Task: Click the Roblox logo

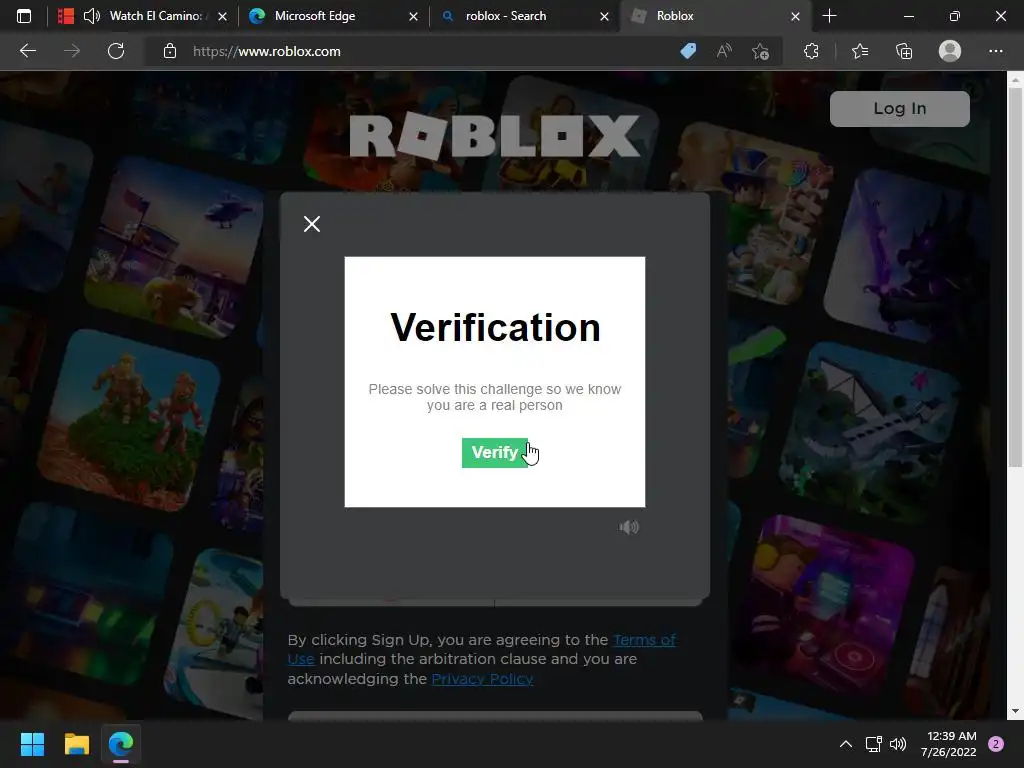Action: tap(494, 136)
